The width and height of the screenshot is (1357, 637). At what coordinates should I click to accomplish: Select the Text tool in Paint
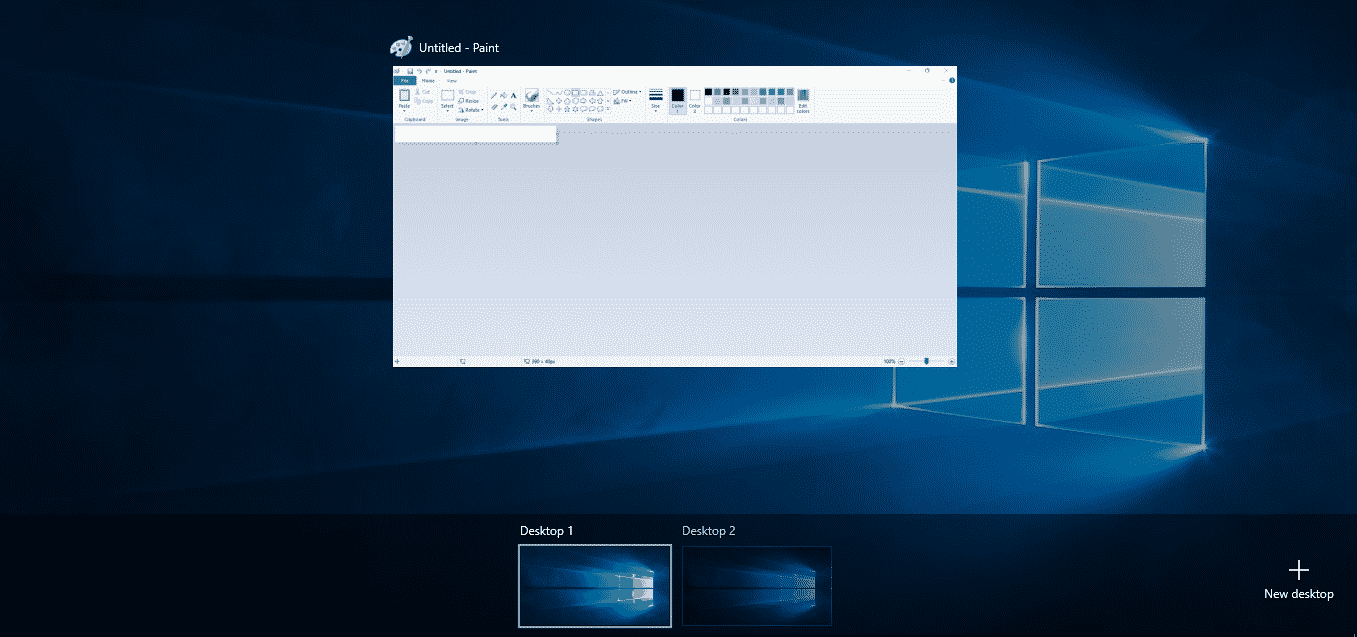[514, 96]
